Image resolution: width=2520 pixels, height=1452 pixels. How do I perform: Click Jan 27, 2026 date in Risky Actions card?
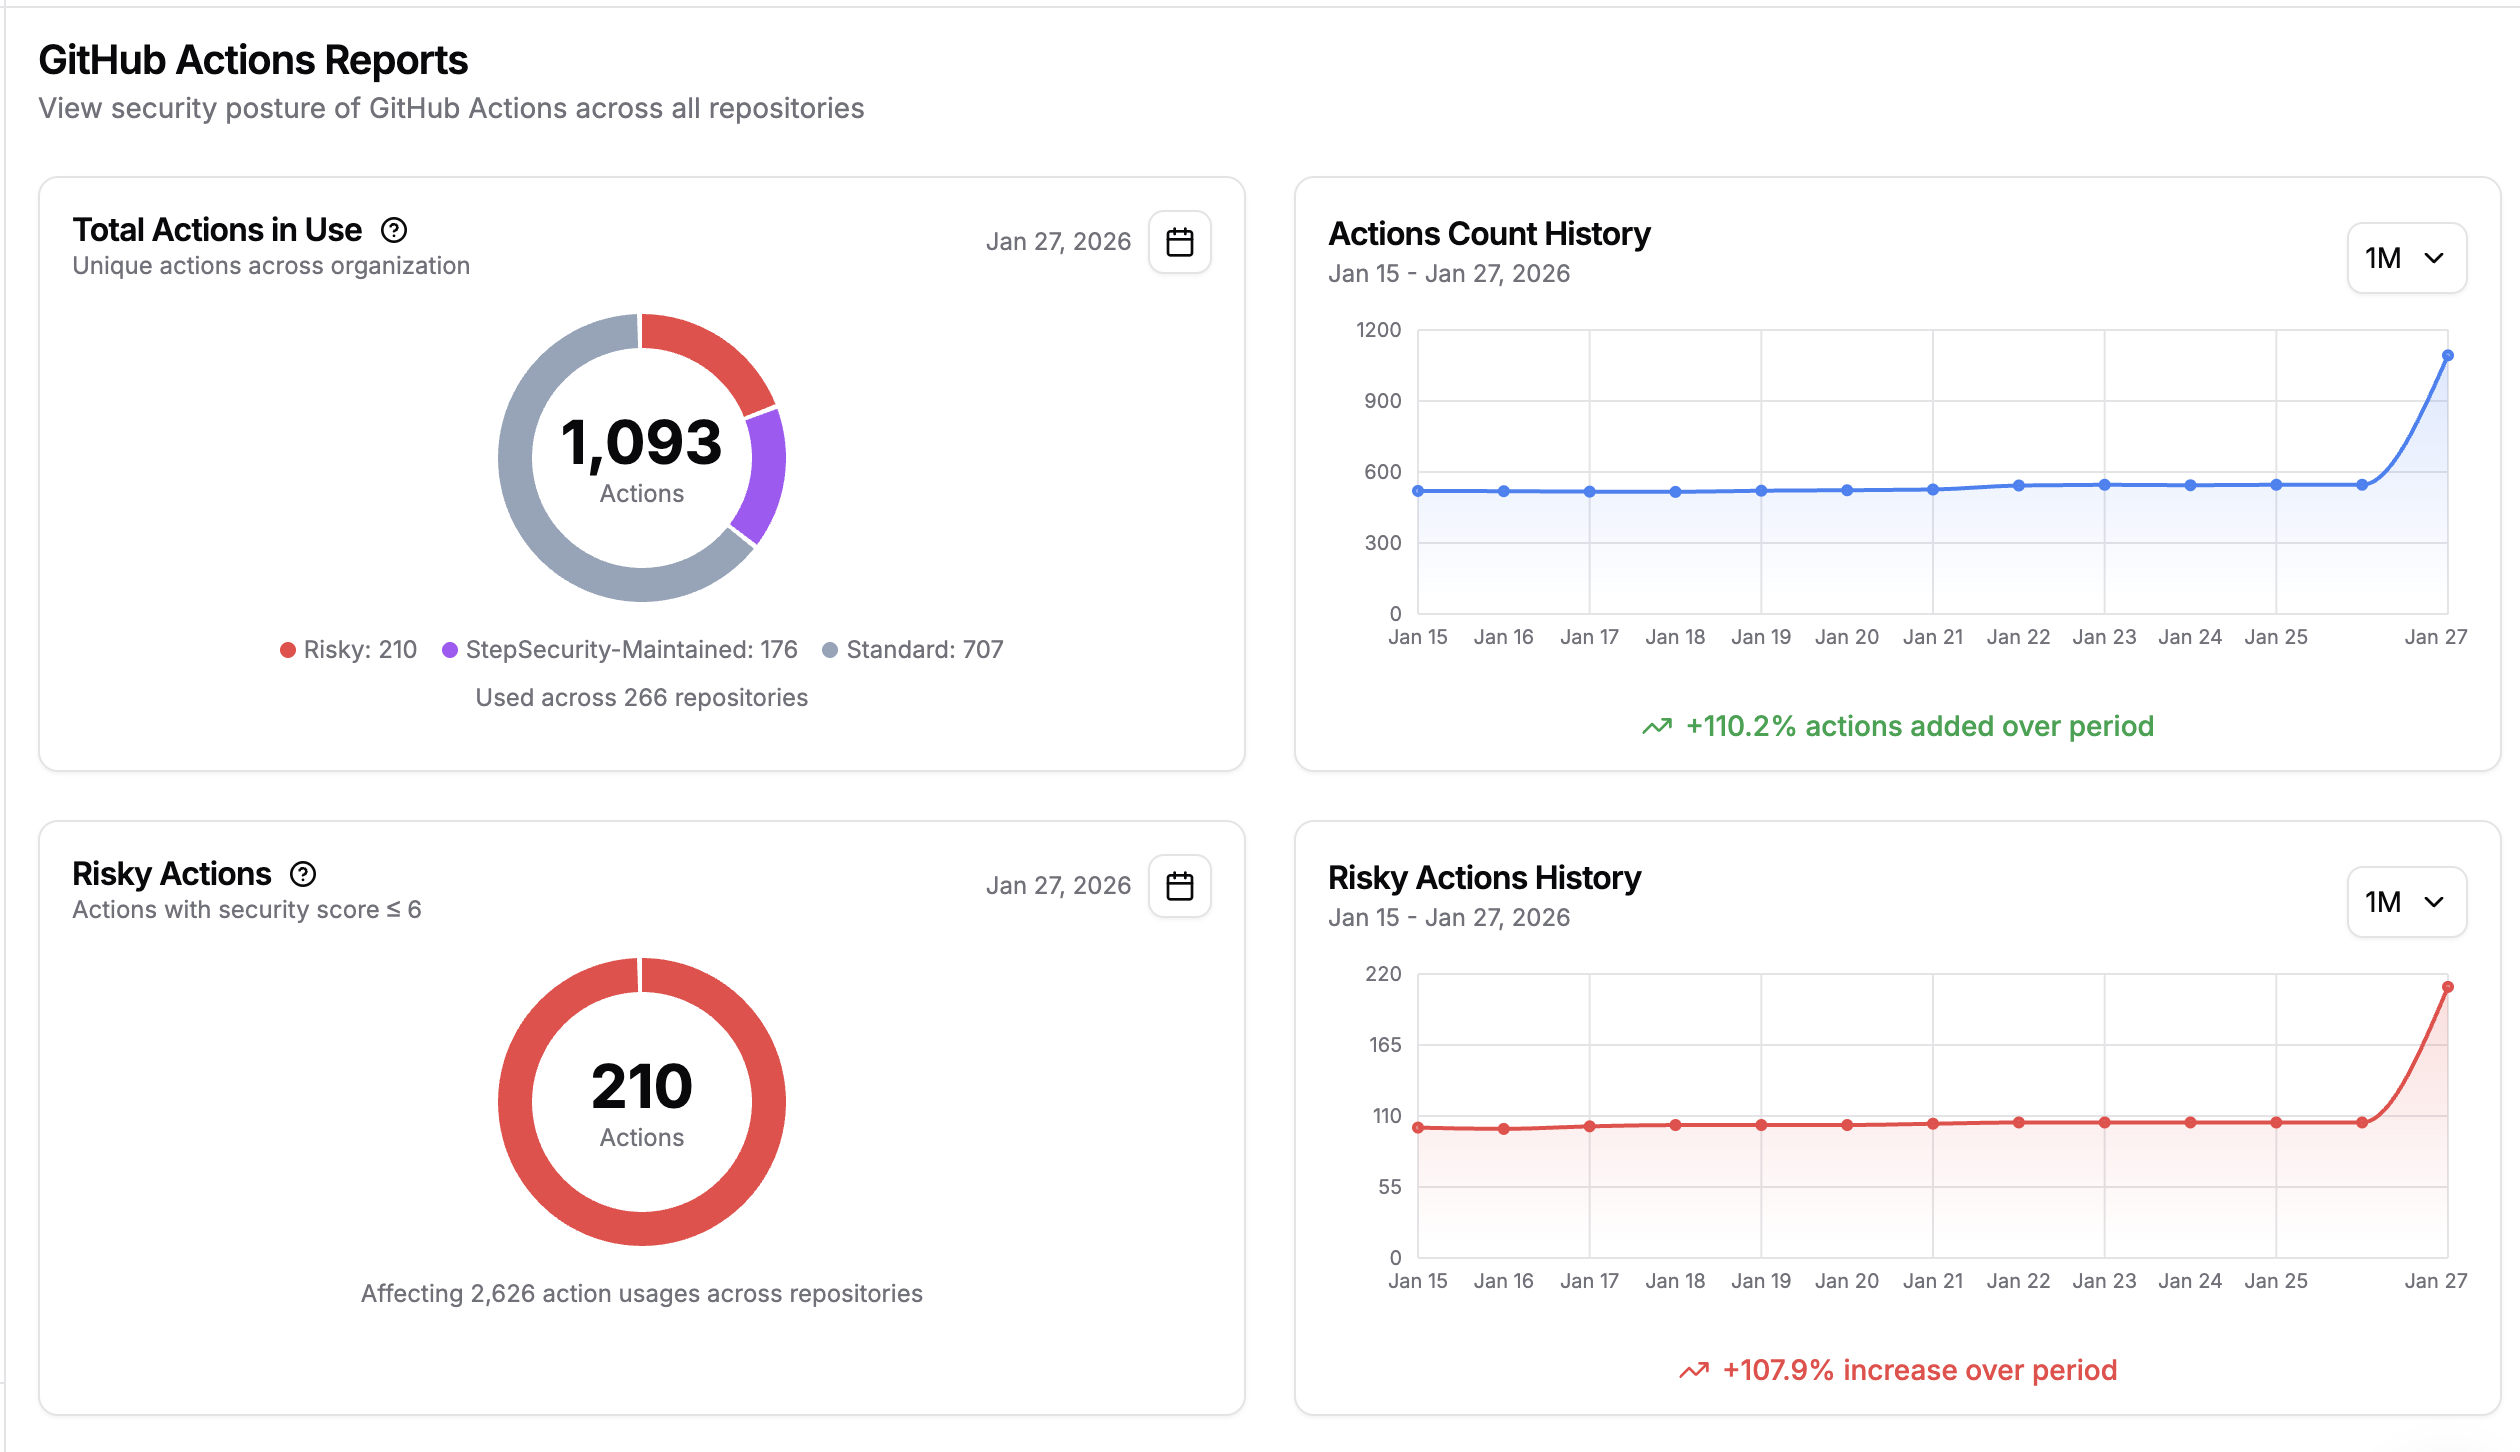pos(1058,886)
